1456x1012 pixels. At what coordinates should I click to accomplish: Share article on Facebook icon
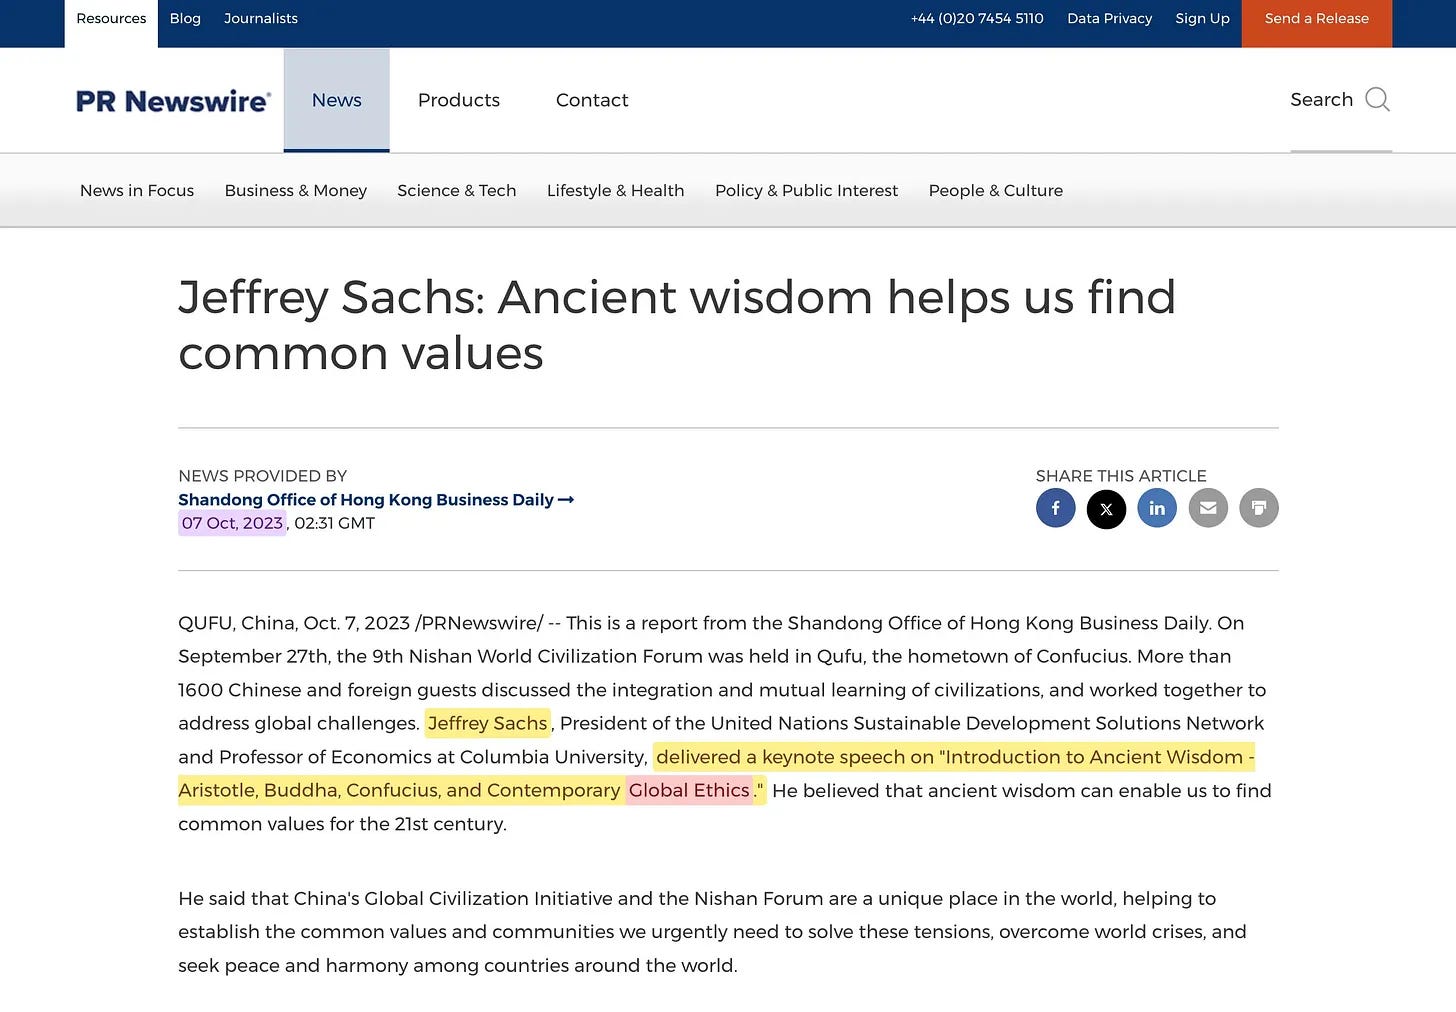click(1055, 508)
